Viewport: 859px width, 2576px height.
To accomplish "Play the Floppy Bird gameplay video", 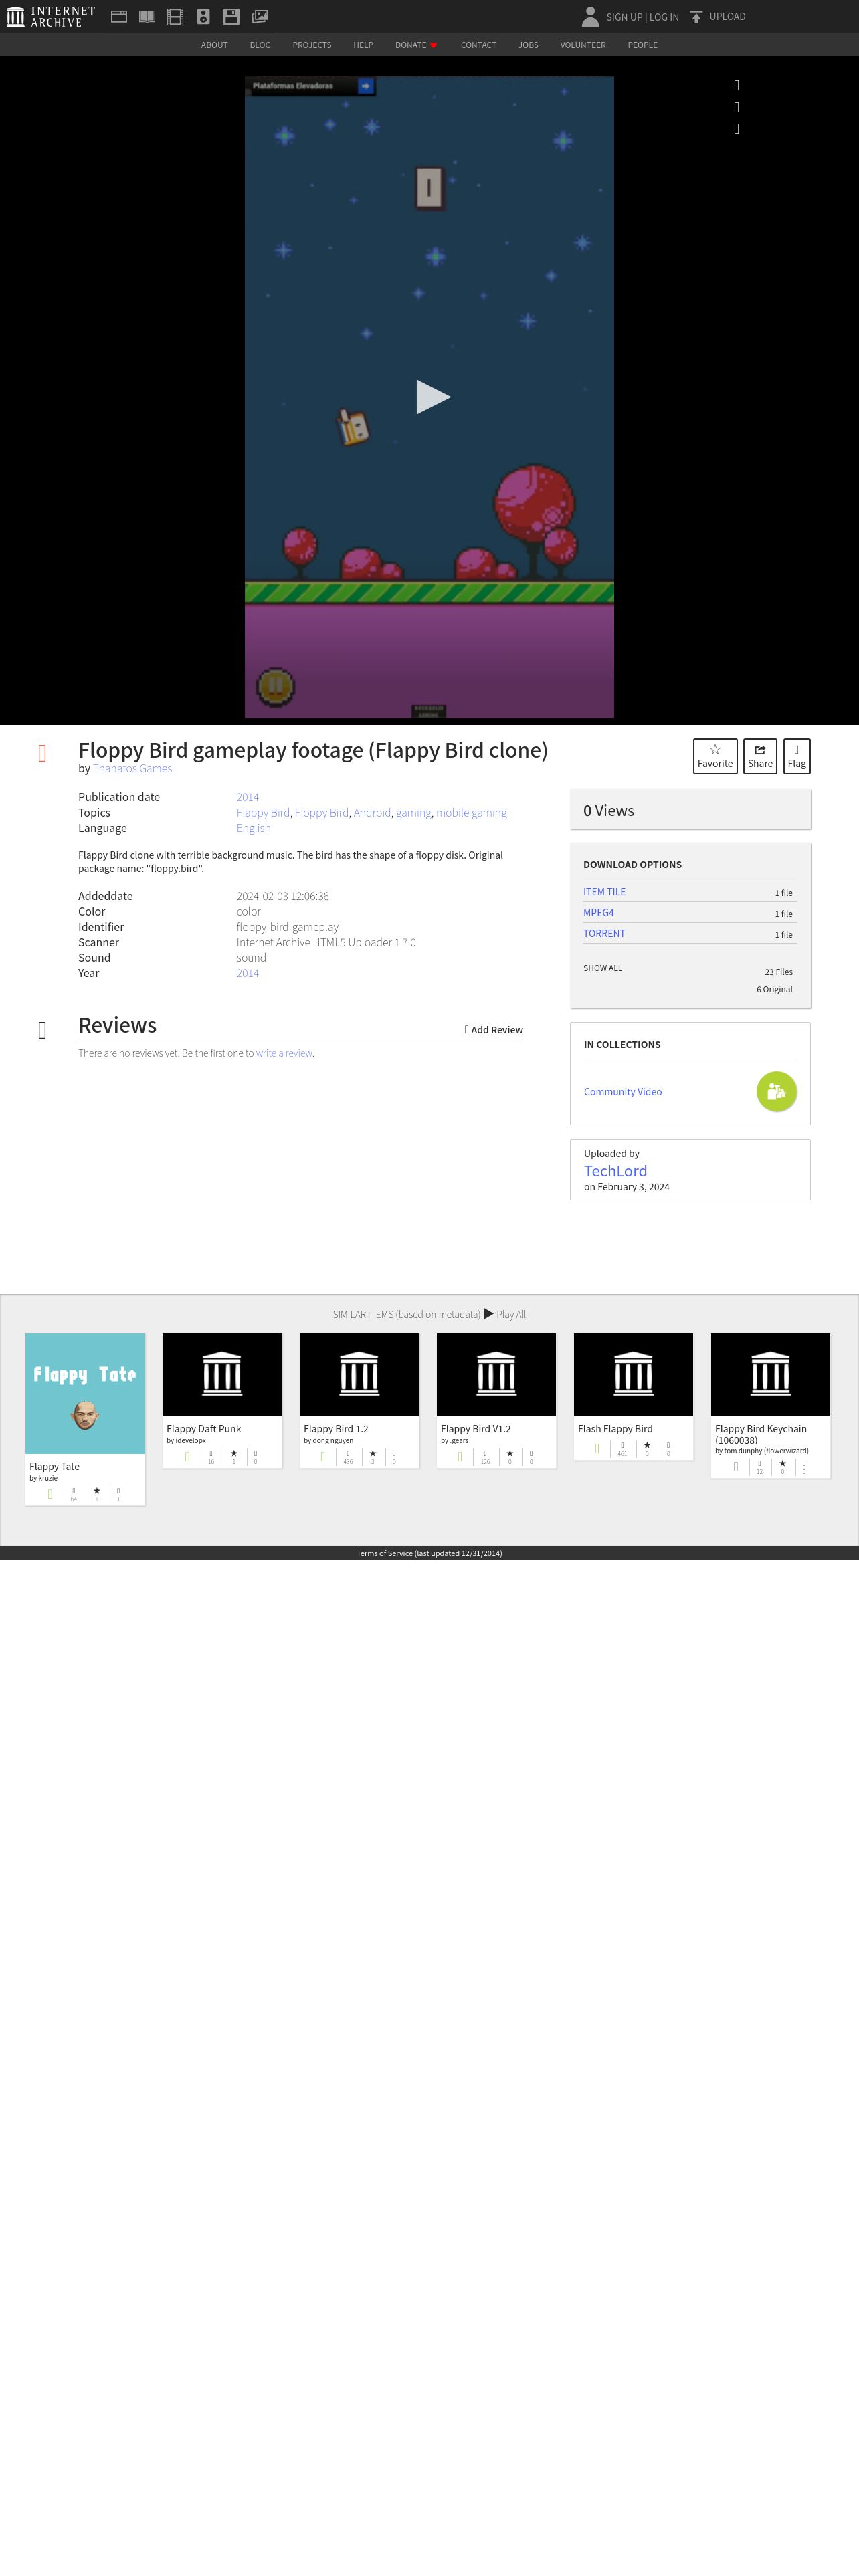I will pyautogui.click(x=432, y=397).
